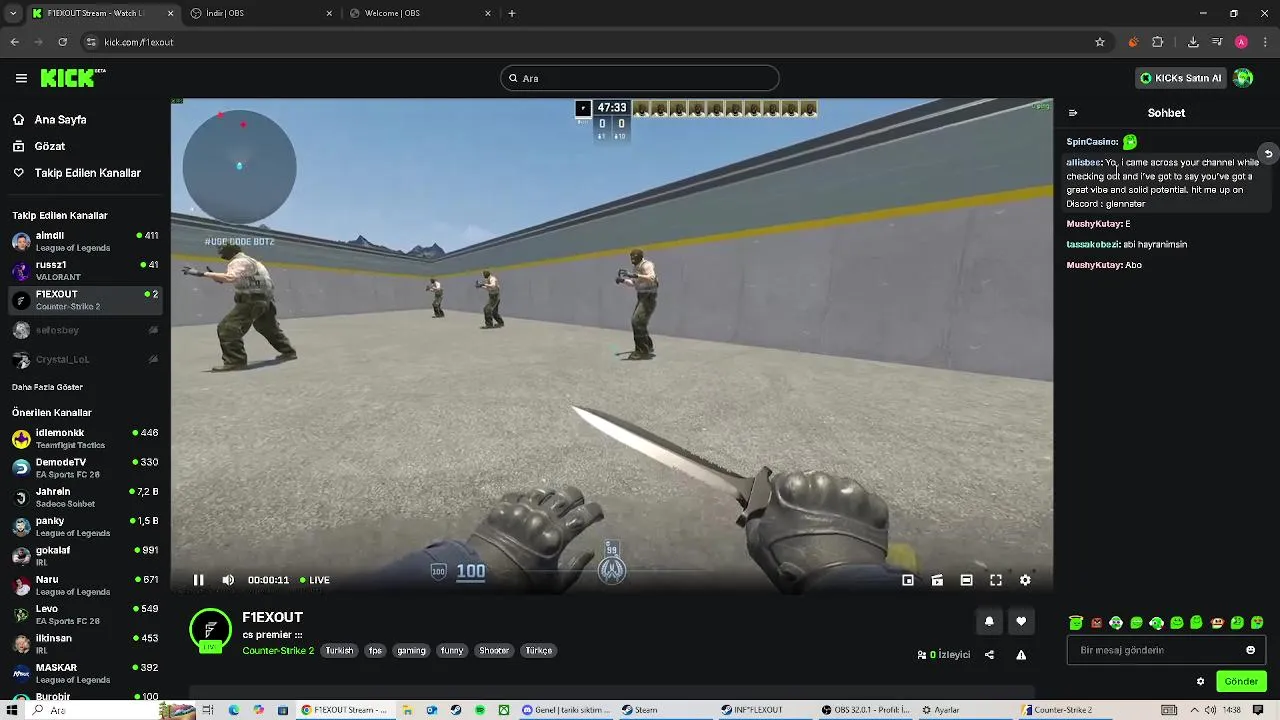The image size is (1280, 720).
Task: Click the heart follow button
Action: click(x=1021, y=621)
